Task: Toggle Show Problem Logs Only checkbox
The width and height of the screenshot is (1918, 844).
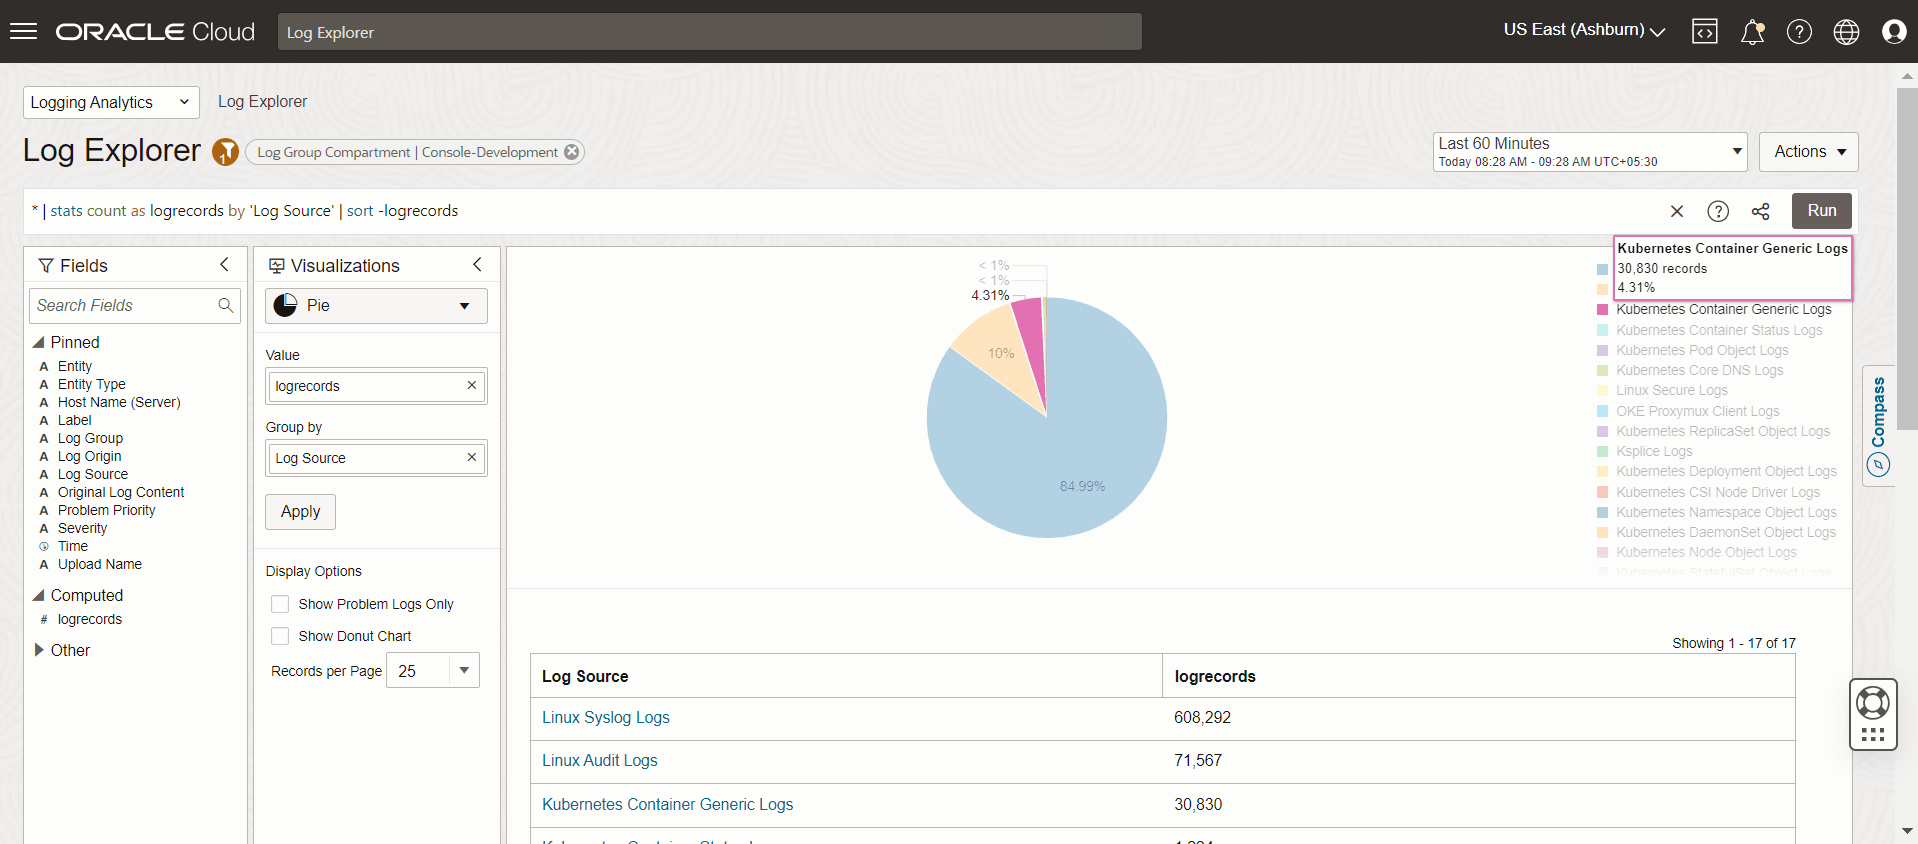Action: tap(280, 604)
